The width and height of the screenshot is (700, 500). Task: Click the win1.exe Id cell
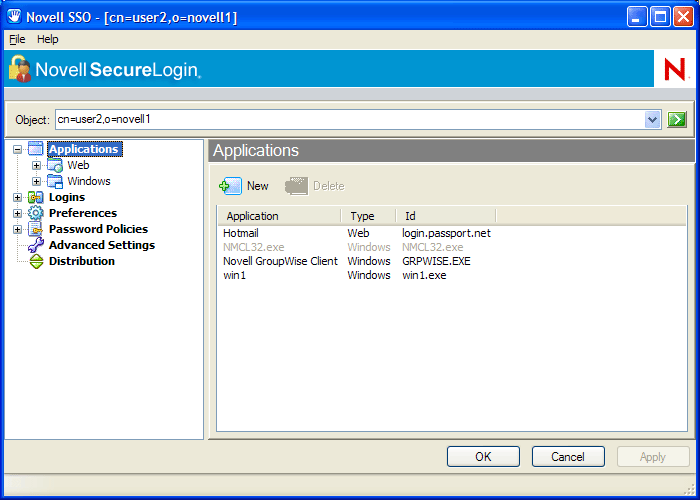(x=424, y=275)
